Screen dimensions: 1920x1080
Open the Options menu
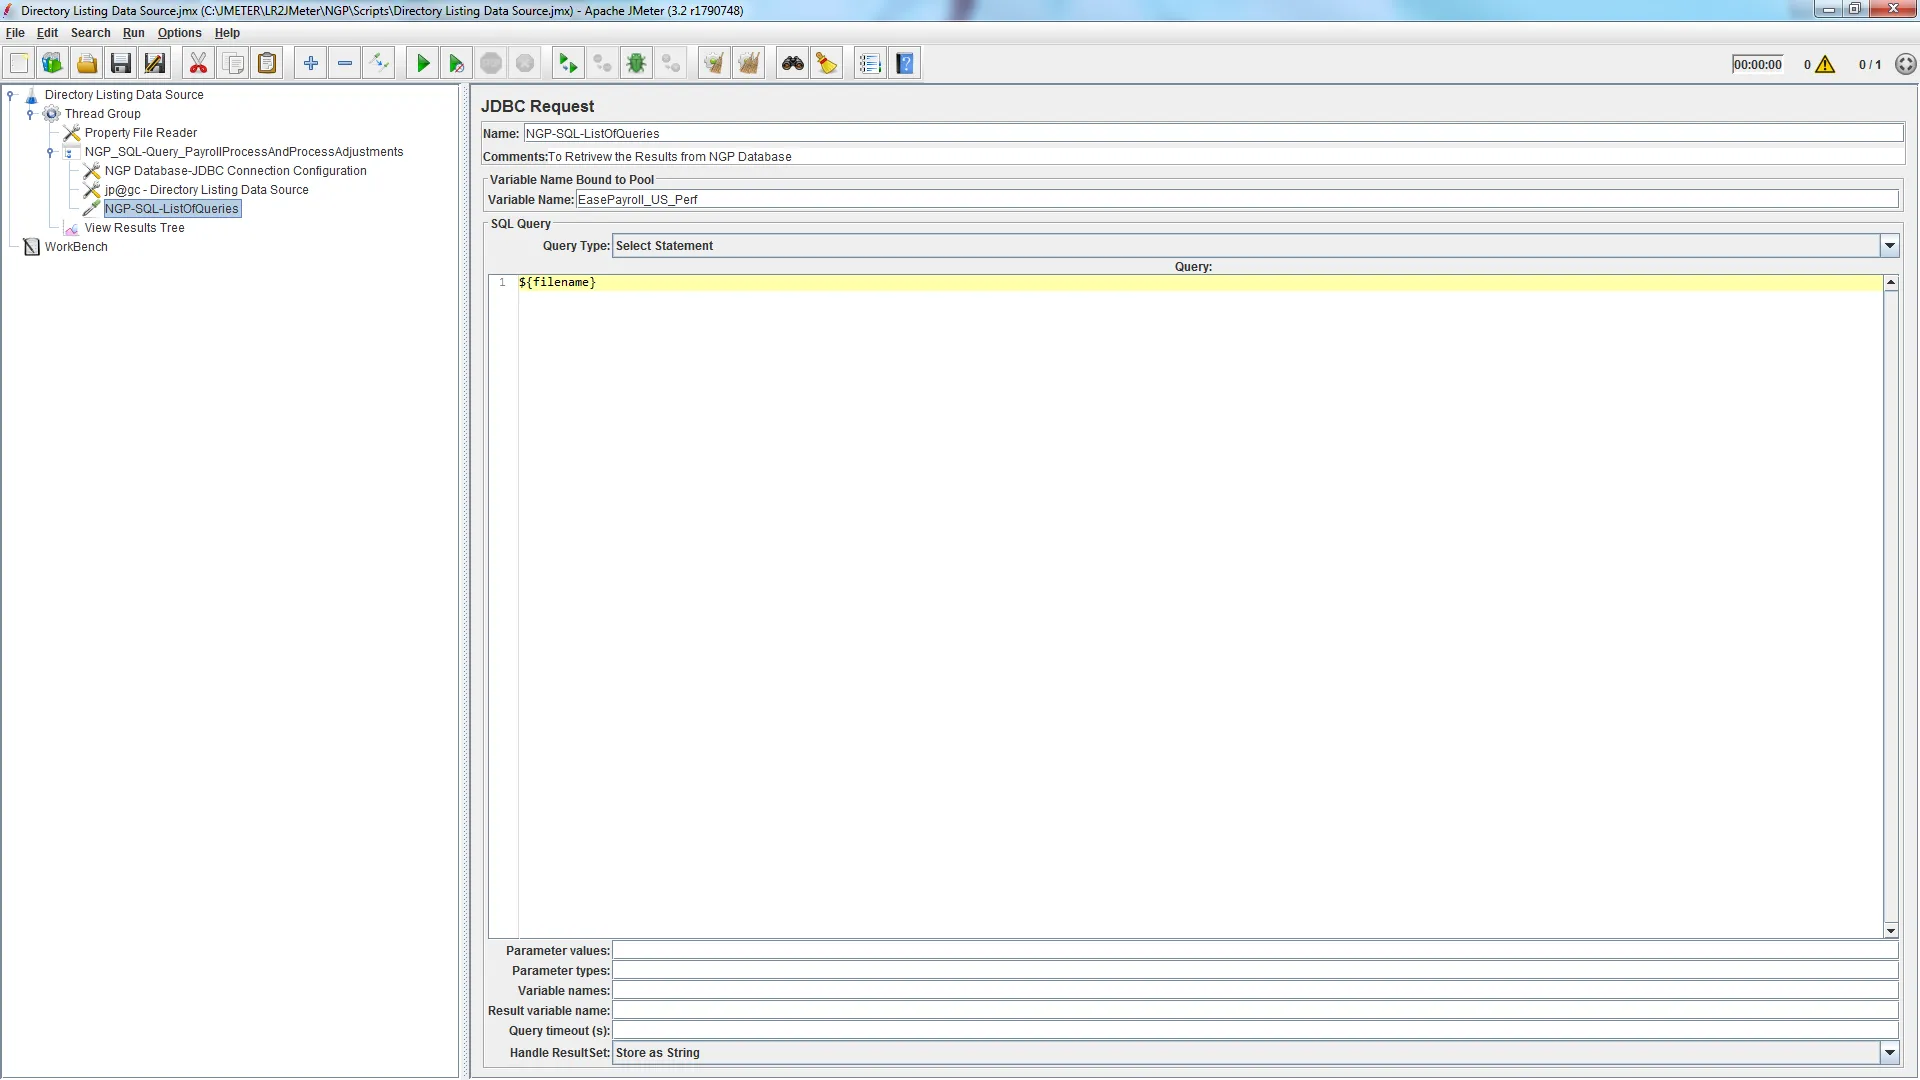179,33
